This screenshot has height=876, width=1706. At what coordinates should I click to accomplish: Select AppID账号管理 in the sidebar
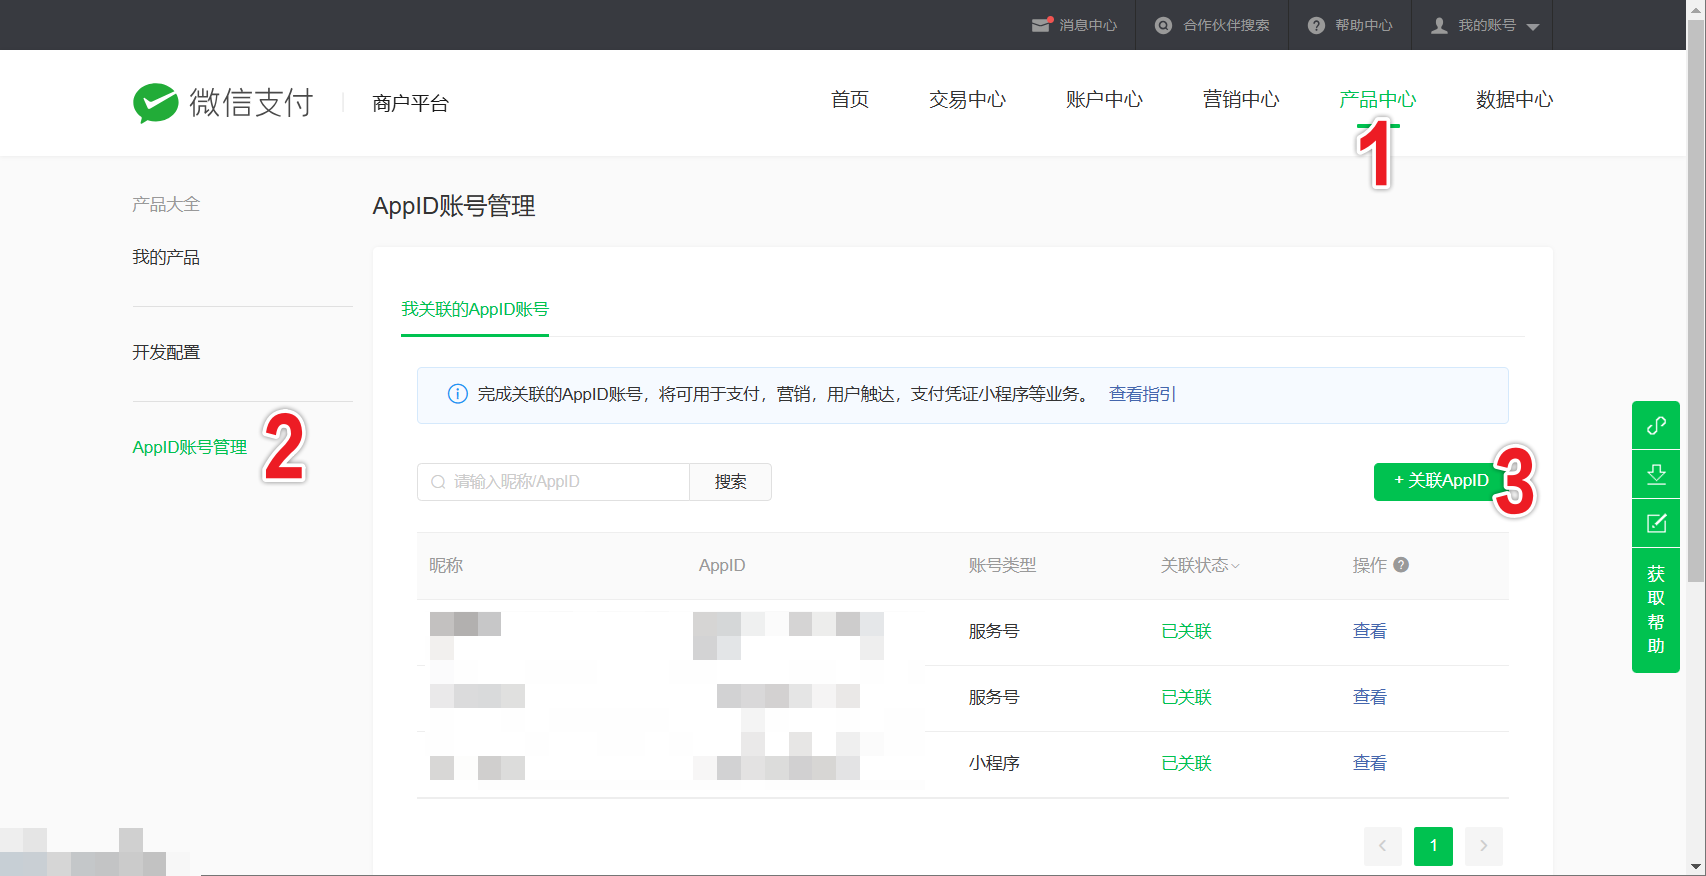(189, 447)
